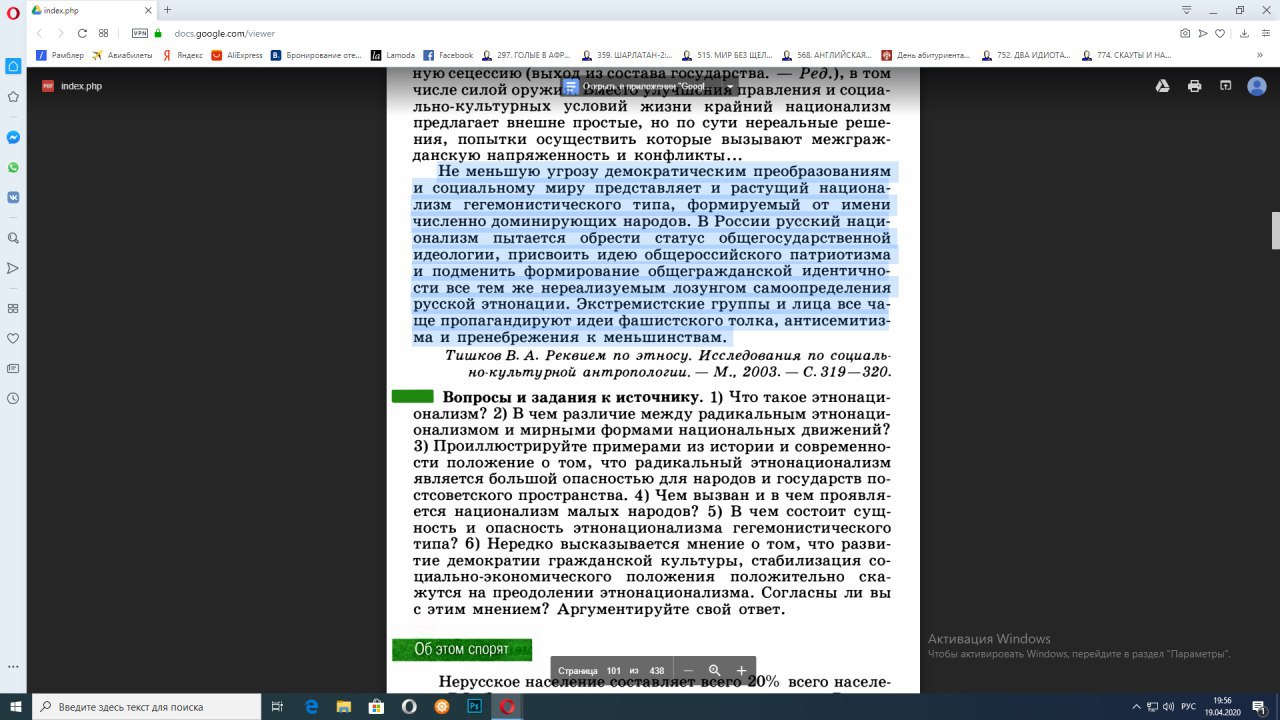The height and width of the screenshot is (720, 1280).
Task: Toggle the VPN badge in address bar
Action: coord(140,33)
